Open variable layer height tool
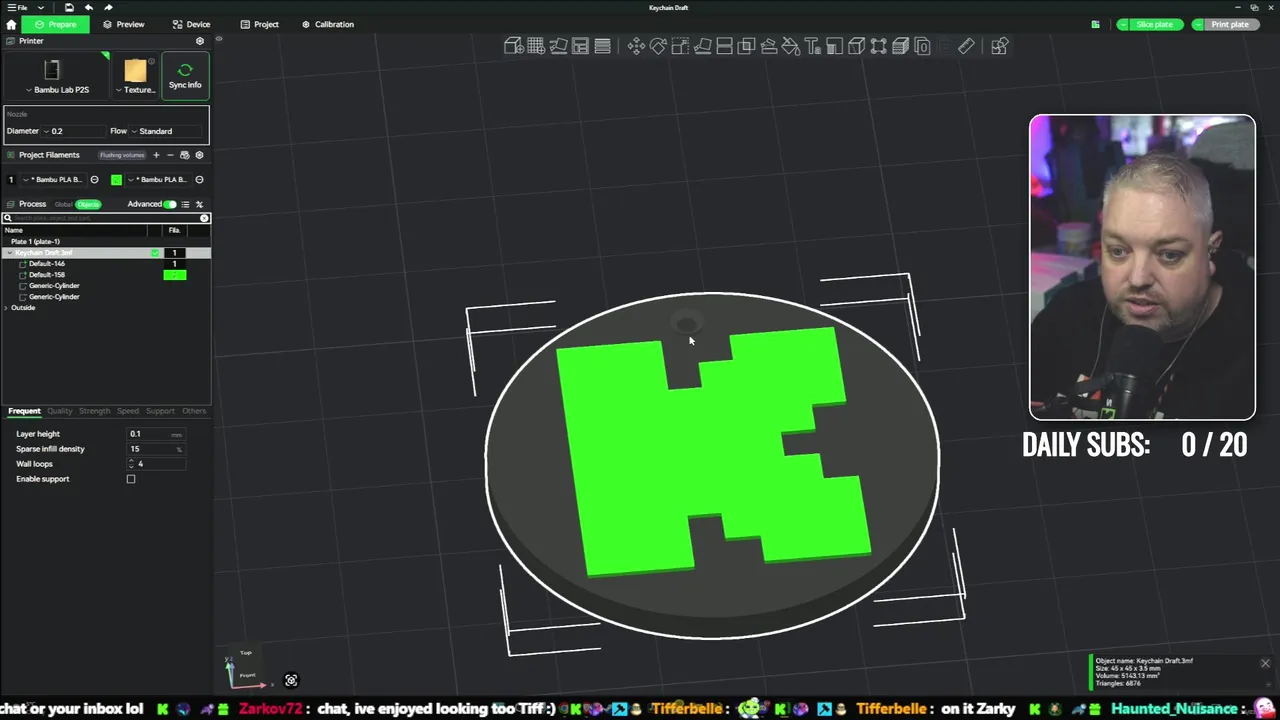The image size is (1280, 720). click(x=602, y=46)
